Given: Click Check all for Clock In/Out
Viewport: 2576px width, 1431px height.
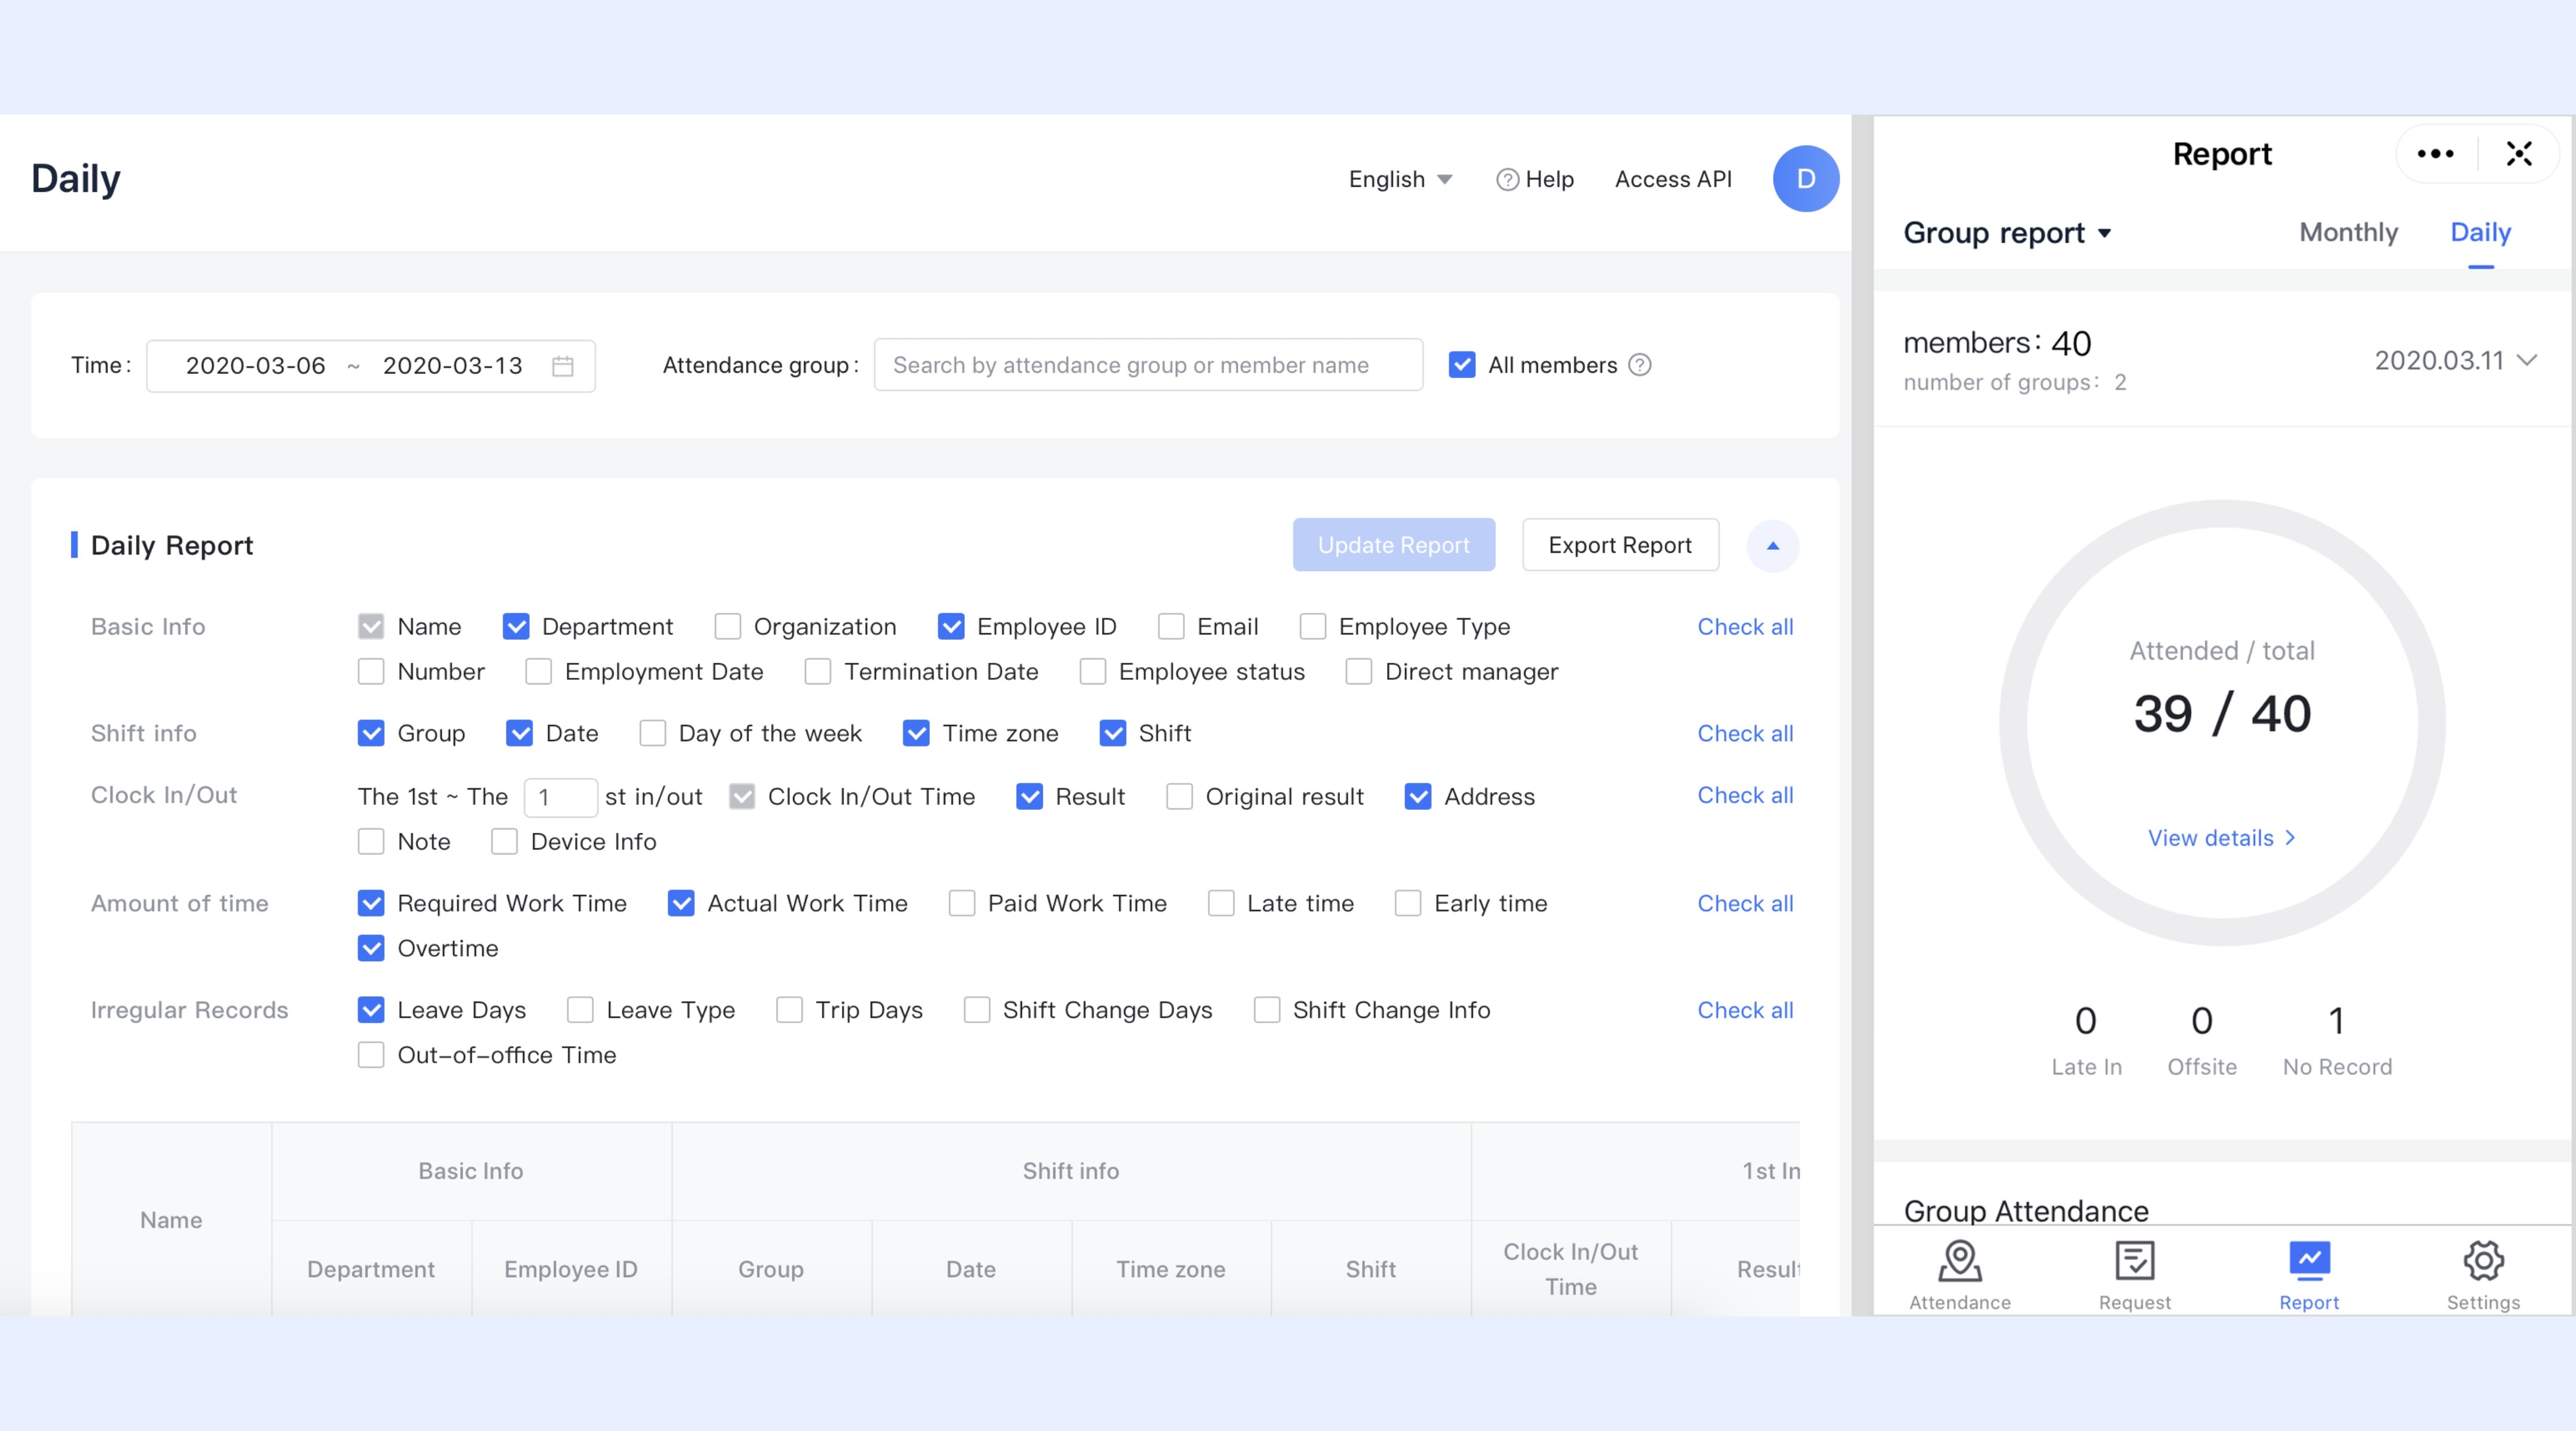Looking at the screenshot, I should click(1745, 795).
